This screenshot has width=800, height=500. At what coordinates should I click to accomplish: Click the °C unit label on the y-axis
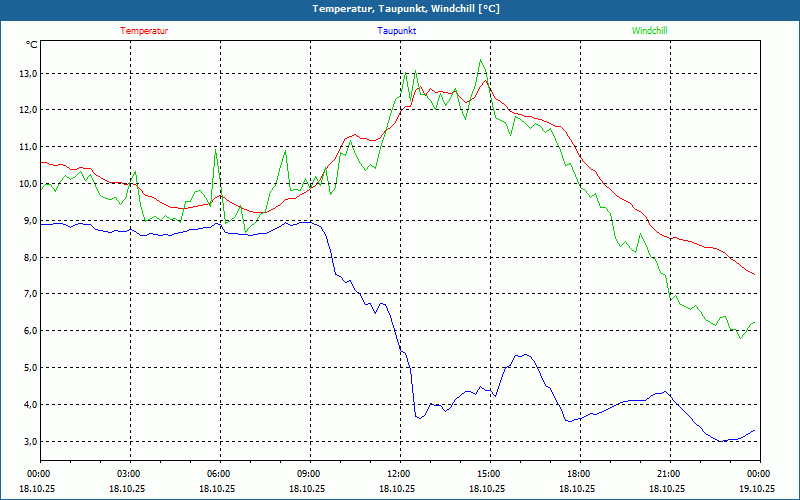(x=32, y=45)
